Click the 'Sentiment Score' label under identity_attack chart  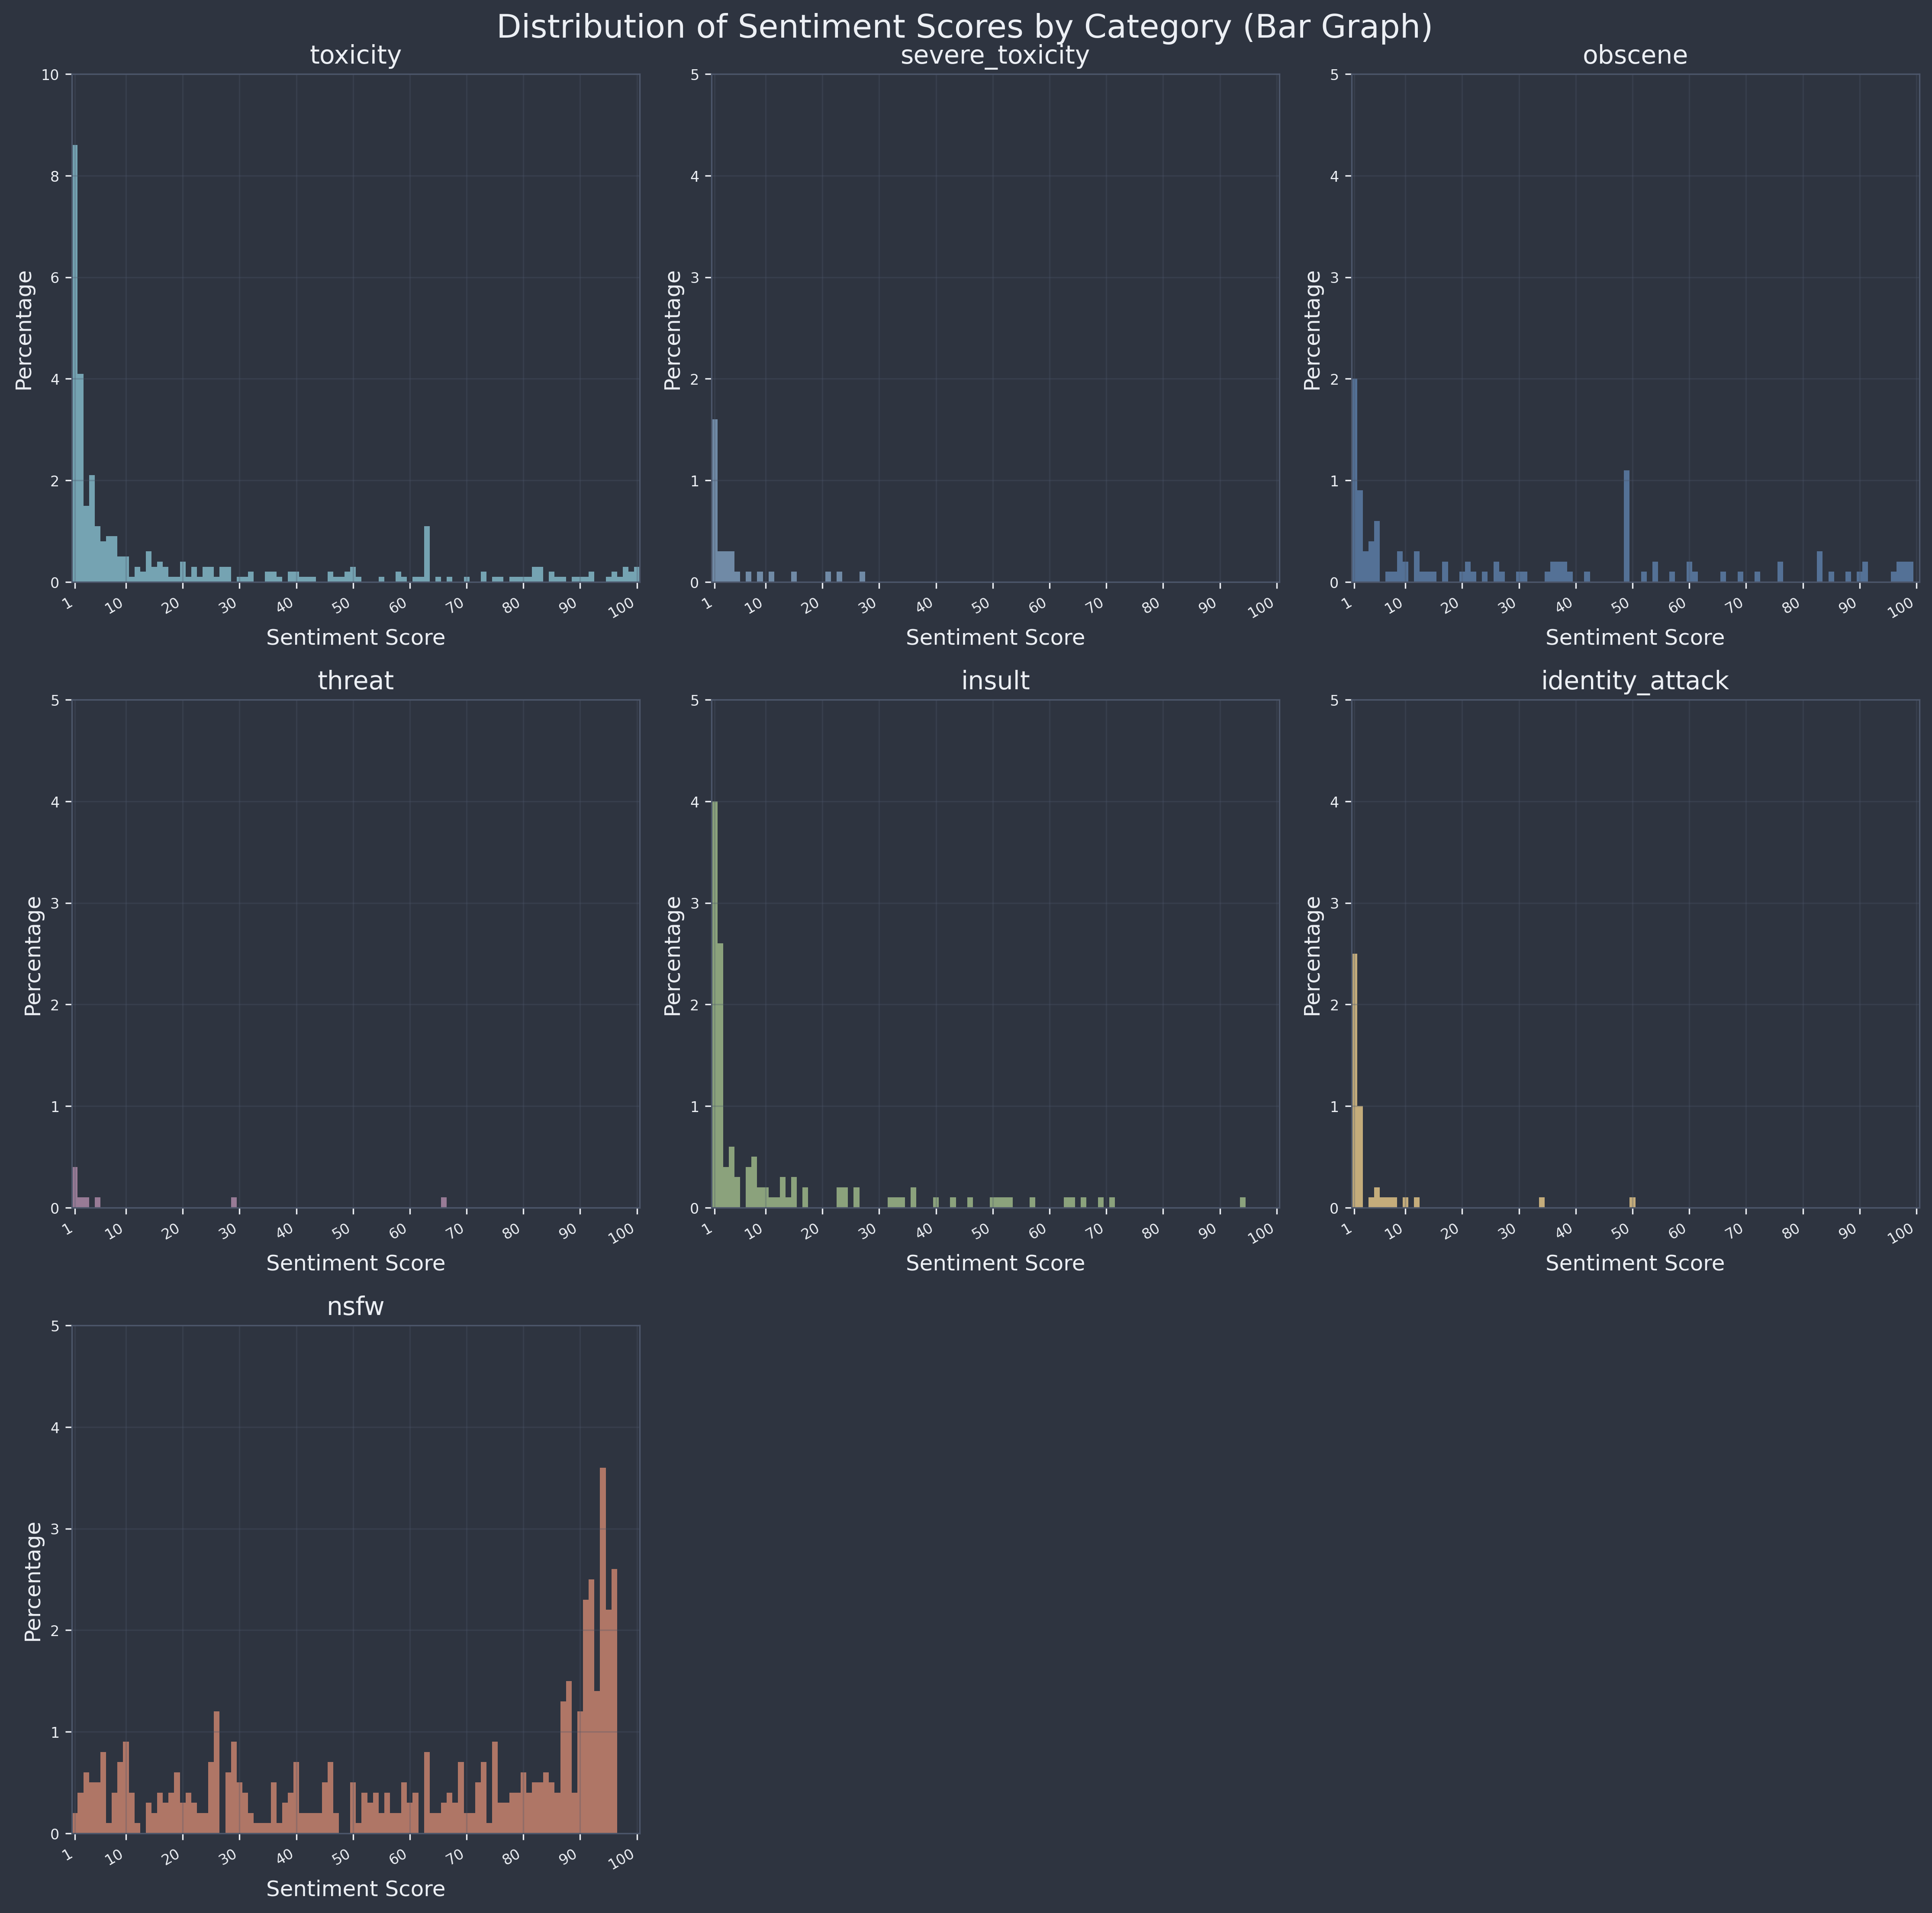pos(1635,1263)
